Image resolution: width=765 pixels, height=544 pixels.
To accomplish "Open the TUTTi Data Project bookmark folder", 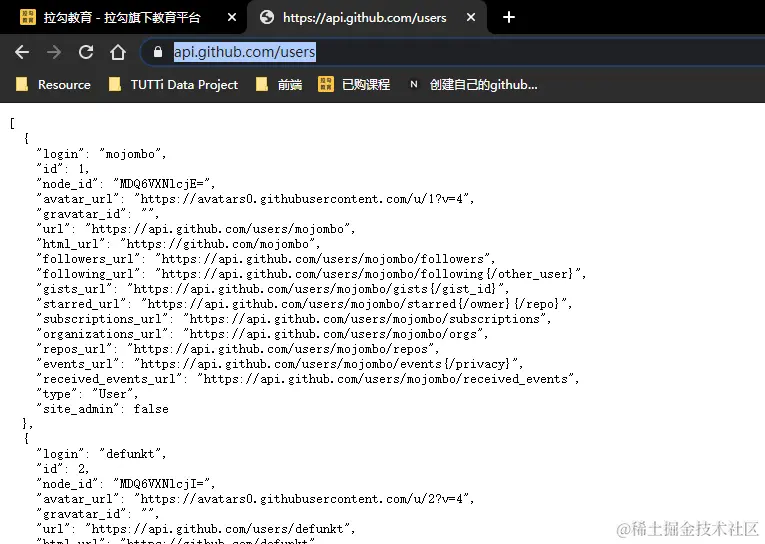I will tap(174, 85).
